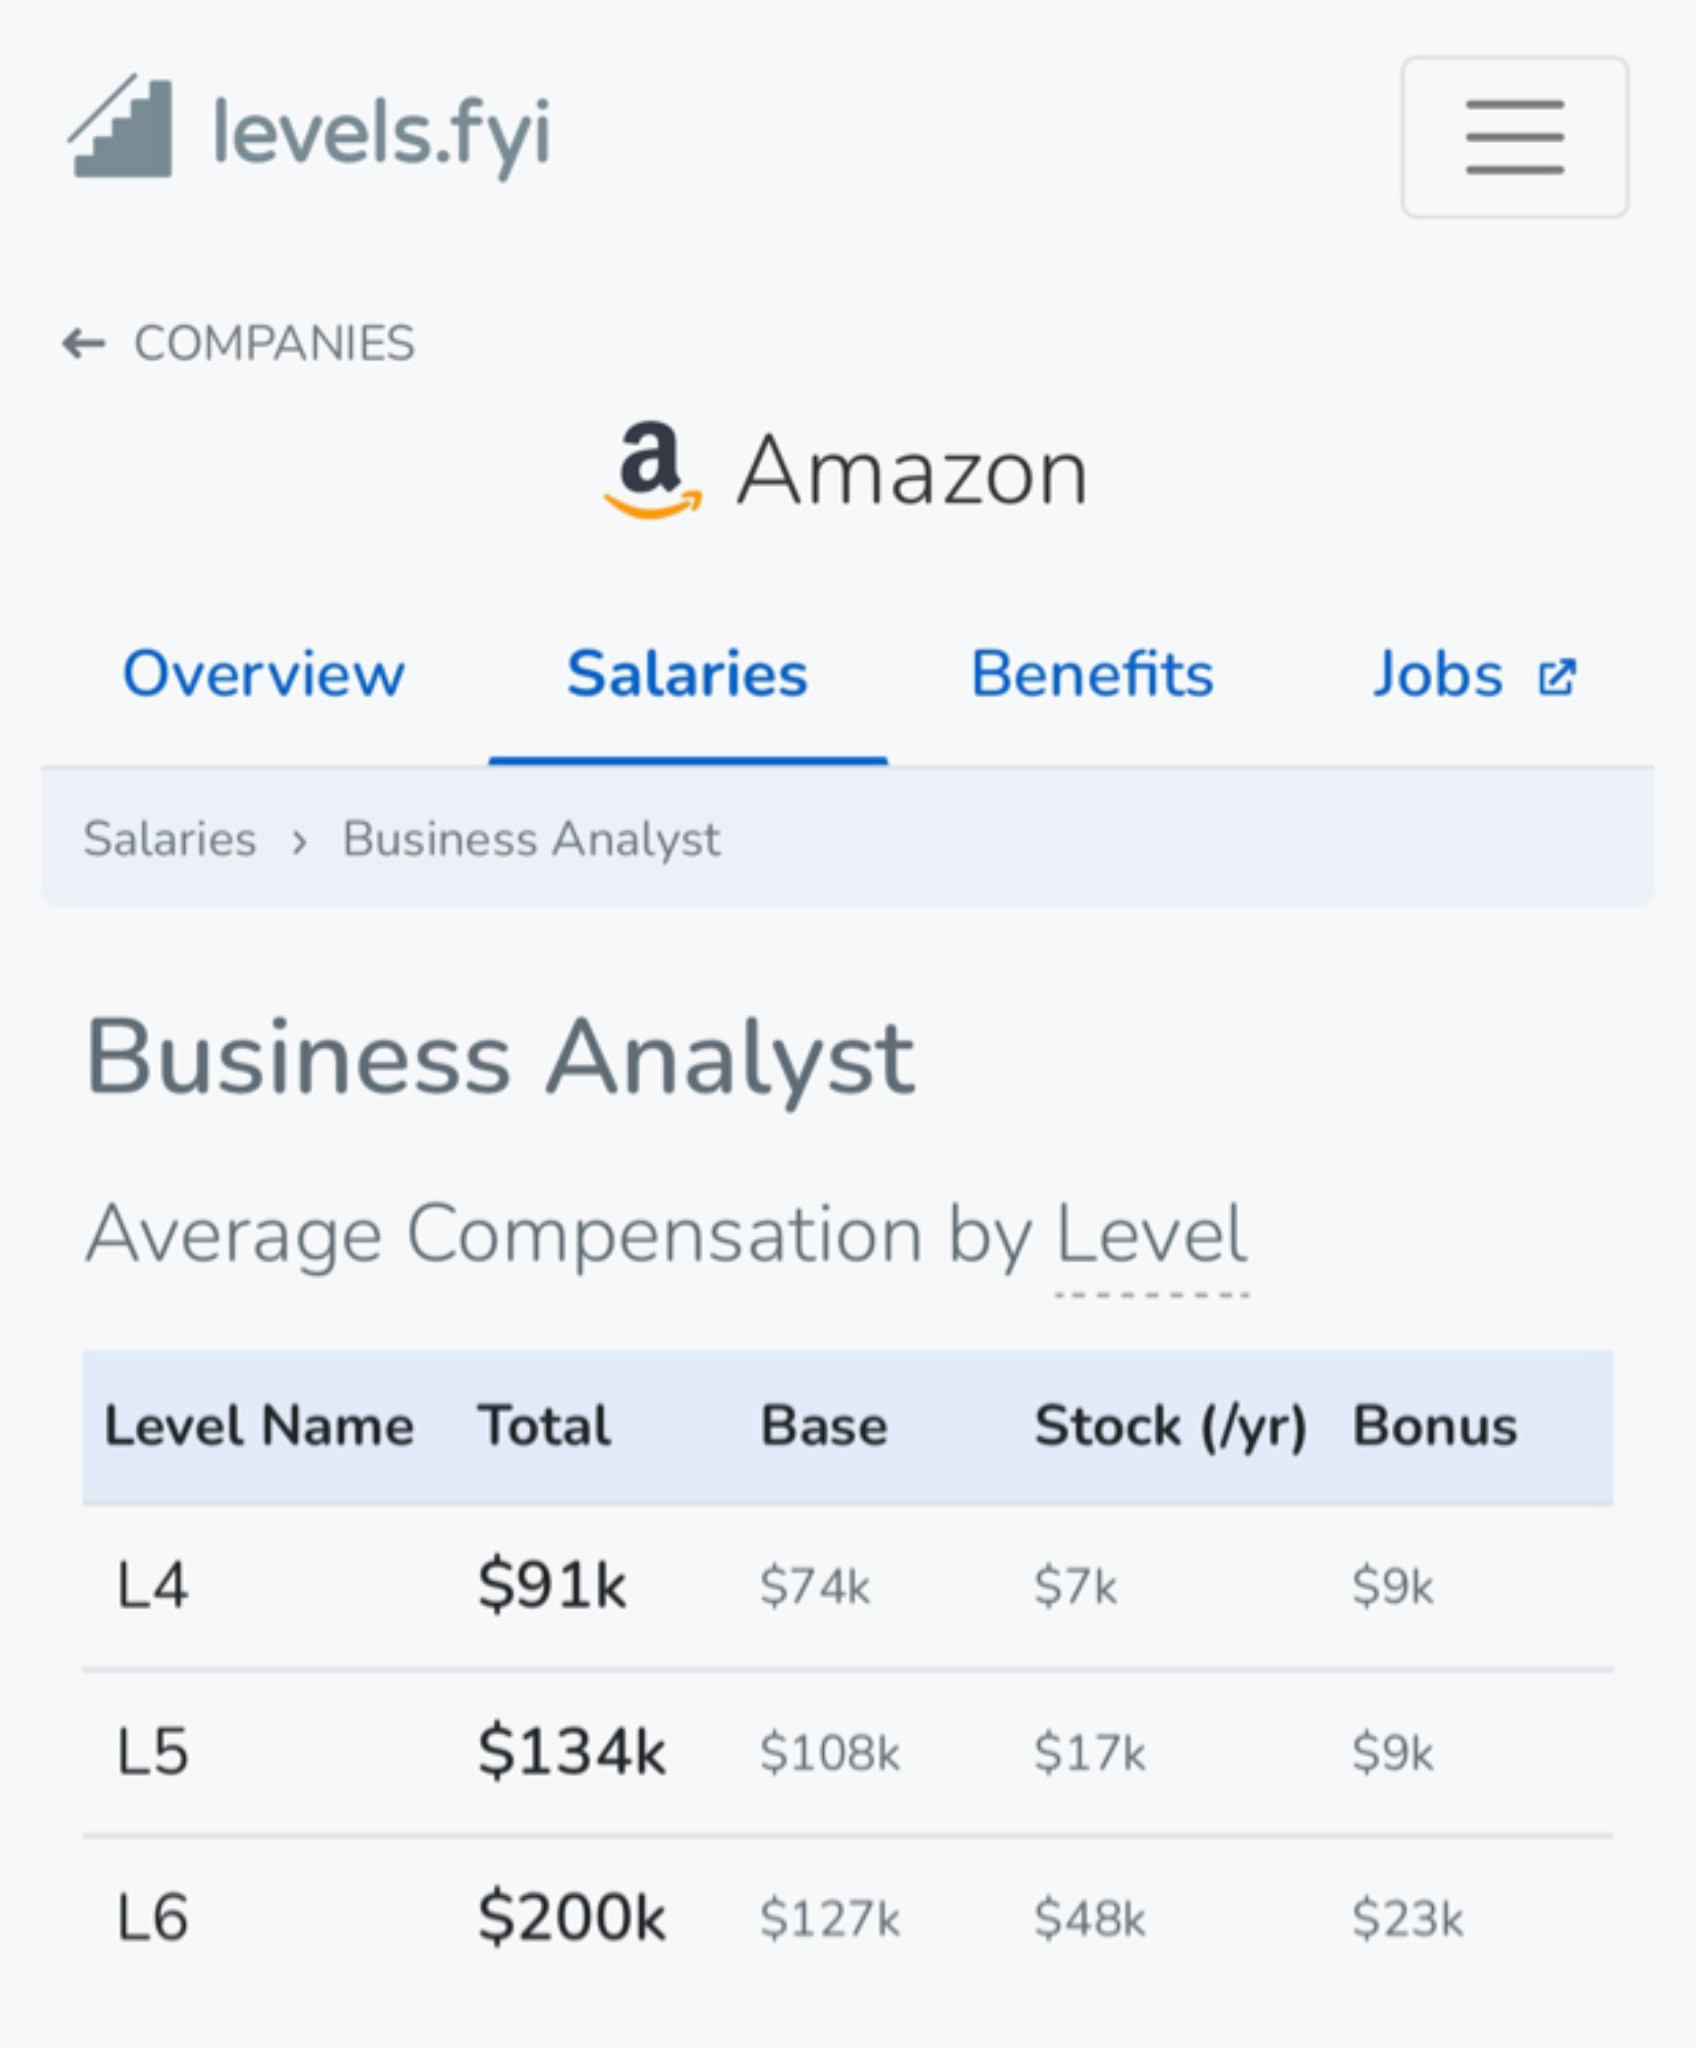This screenshot has height=2048, width=1696.
Task: Click the levels.fyi staircase logo icon
Action: tap(120, 128)
